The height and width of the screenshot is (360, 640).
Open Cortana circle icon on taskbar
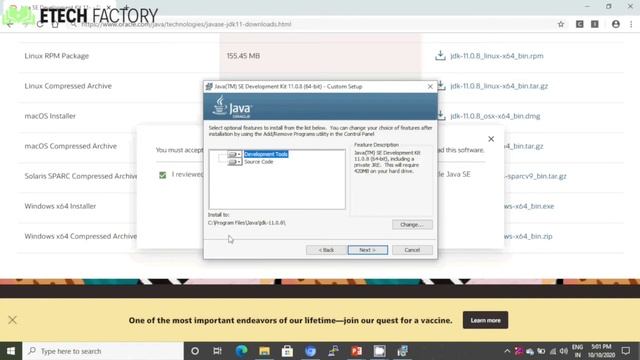(195, 351)
